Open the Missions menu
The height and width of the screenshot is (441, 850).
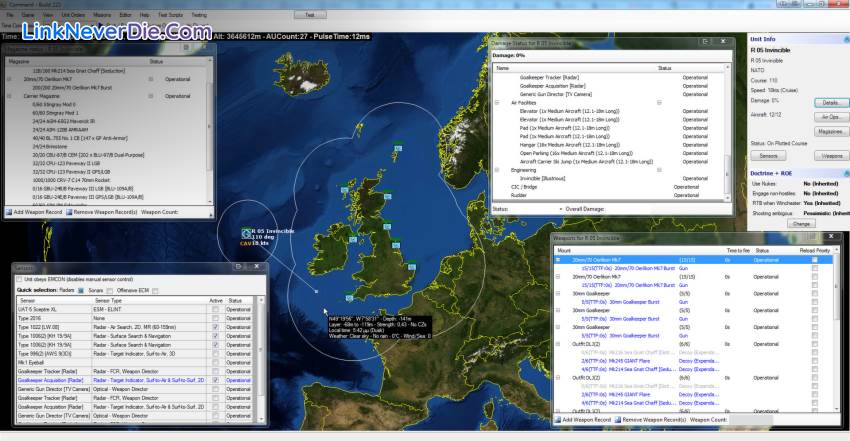pyautogui.click(x=102, y=15)
